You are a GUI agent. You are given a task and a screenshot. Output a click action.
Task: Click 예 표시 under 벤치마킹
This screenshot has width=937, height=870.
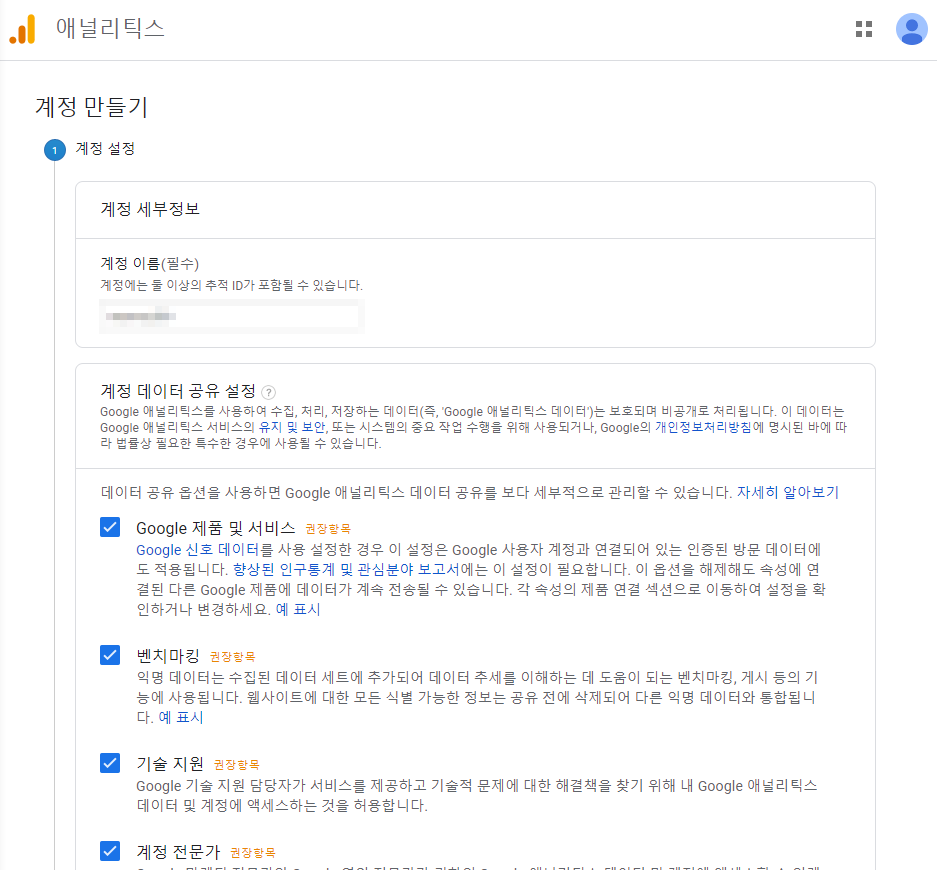[x=180, y=718]
